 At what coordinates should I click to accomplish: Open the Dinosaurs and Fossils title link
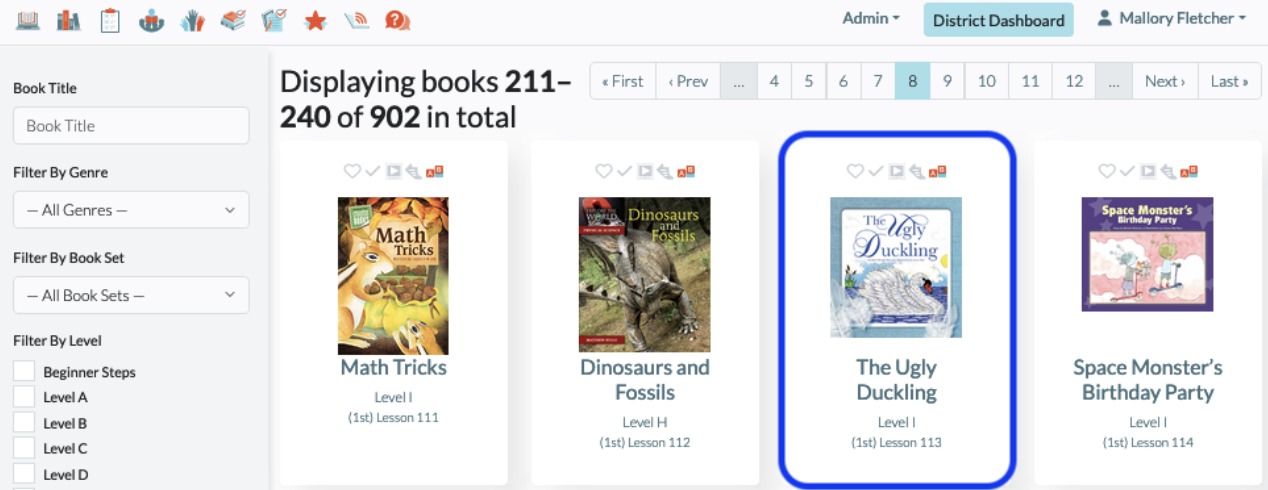click(645, 380)
